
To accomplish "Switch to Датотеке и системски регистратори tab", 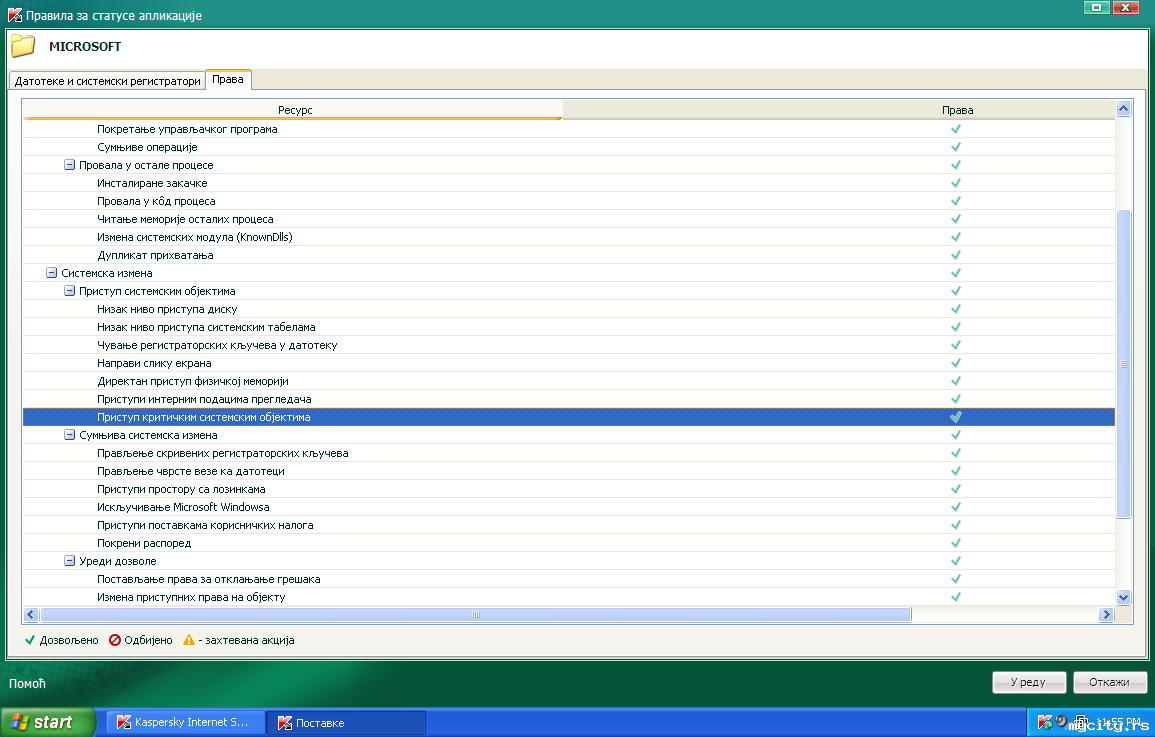I will pyautogui.click(x=108, y=81).
